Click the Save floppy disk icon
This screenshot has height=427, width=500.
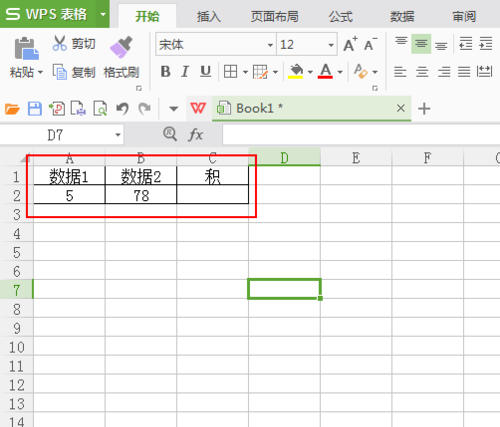tap(34, 109)
